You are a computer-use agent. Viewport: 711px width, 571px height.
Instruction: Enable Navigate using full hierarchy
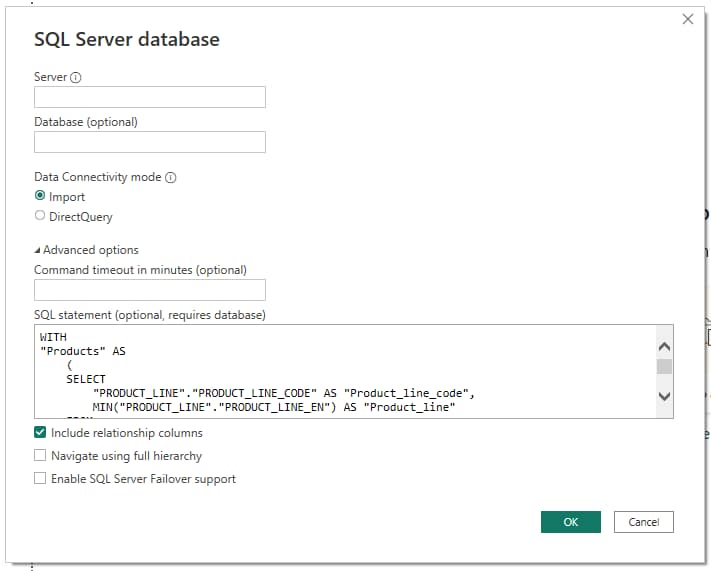coord(40,456)
